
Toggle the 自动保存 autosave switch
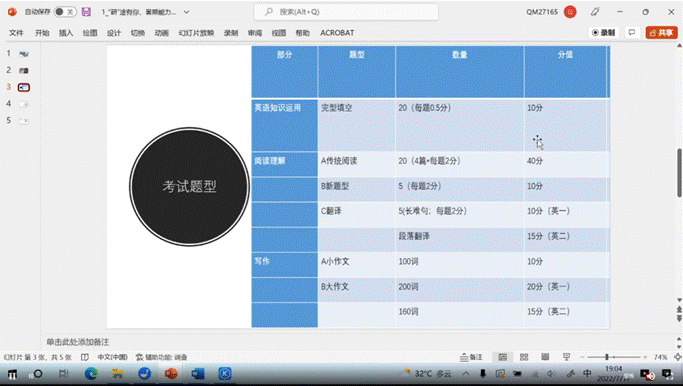(65, 12)
